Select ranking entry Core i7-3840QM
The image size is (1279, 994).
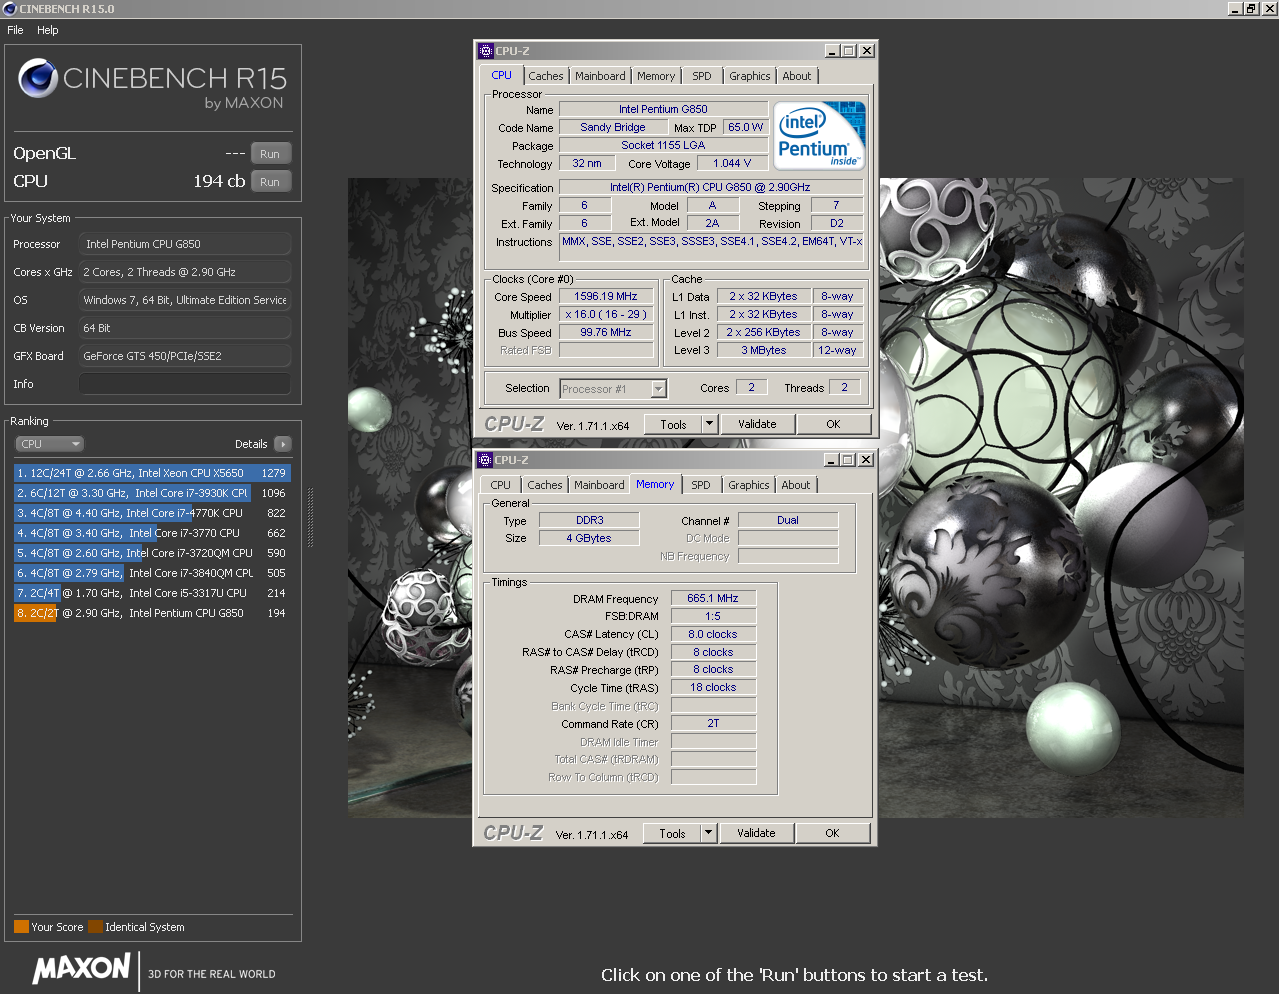point(152,573)
